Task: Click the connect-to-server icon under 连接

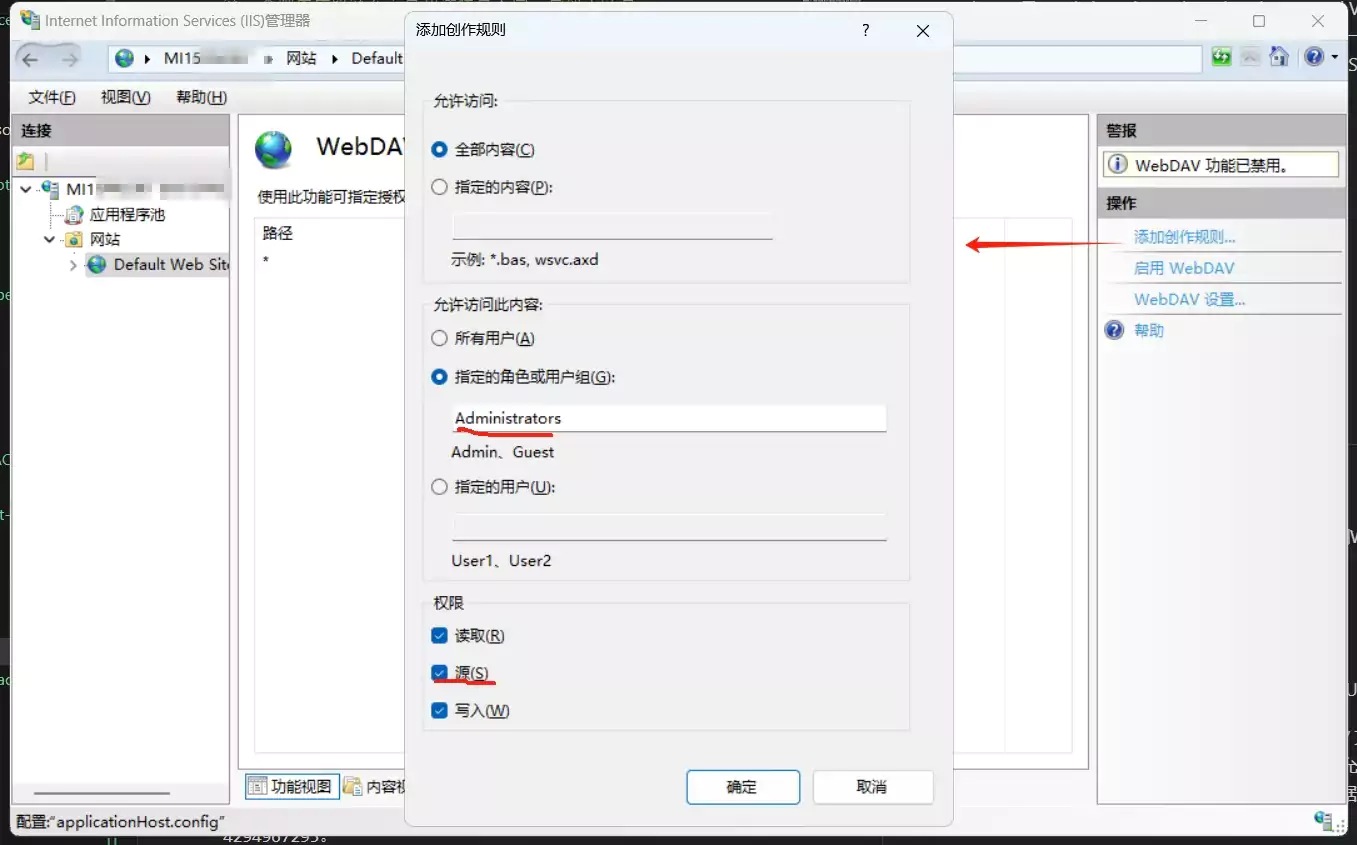Action: click(26, 161)
